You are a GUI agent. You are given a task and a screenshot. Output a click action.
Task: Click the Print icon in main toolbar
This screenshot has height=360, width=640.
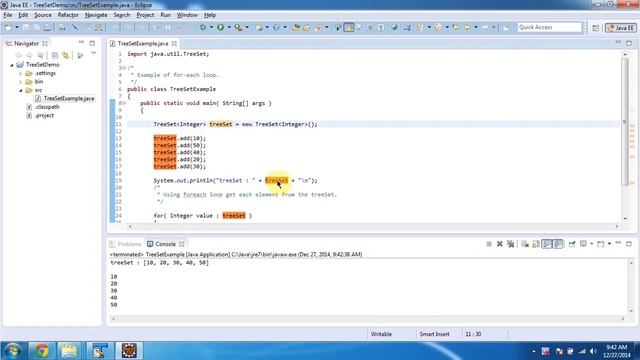pyautogui.click(x=62, y=27)
